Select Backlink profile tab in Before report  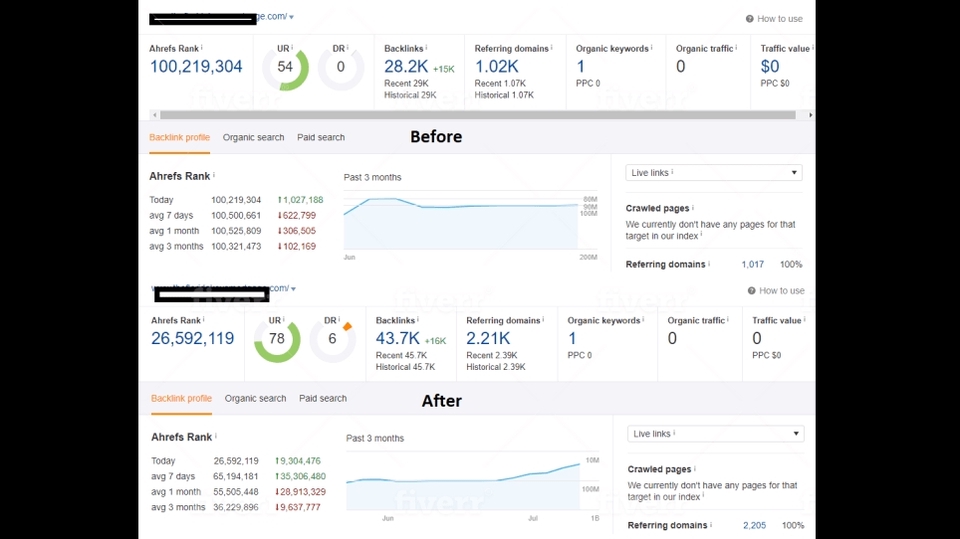point(179,138)
